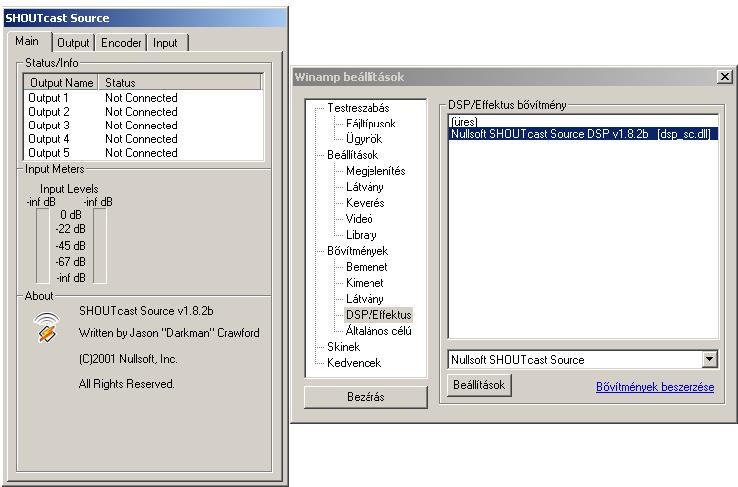Click the SHOUTcast antenna logo icon

(46, 327)
